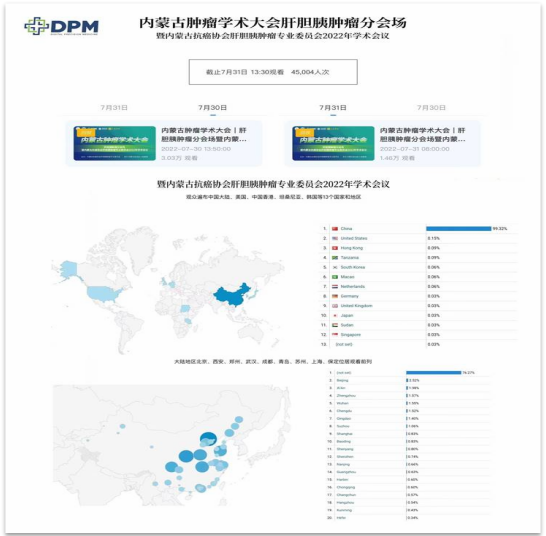The width and height of the screenshot is (546, 536).
Task: Click the Beijing row in city list
Action: click(x=407, y=380)
